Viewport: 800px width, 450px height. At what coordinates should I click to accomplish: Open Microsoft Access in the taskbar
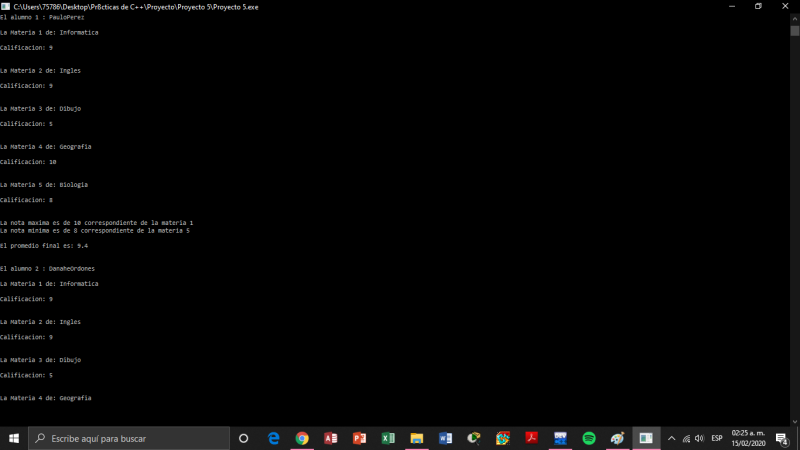[331, 438]
